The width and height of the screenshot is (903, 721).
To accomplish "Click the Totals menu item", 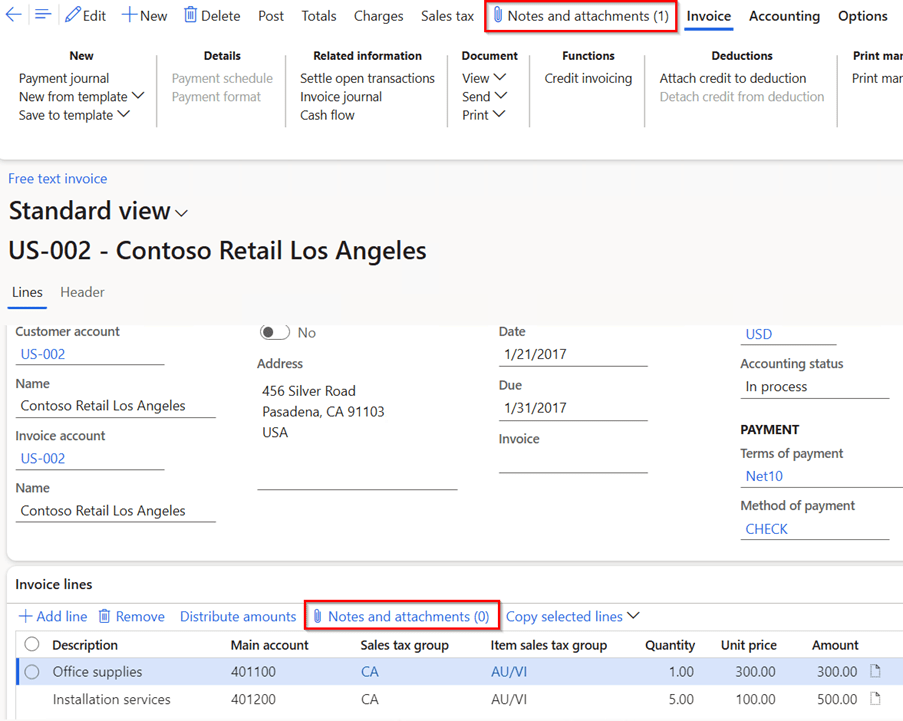I will pos(318,16).
